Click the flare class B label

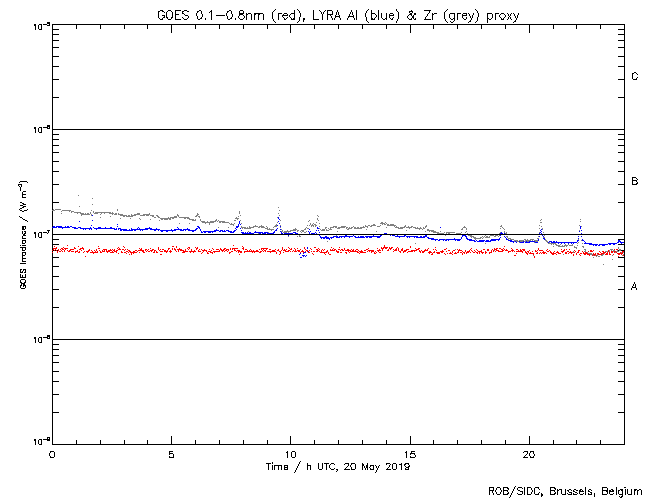[635, 182]
